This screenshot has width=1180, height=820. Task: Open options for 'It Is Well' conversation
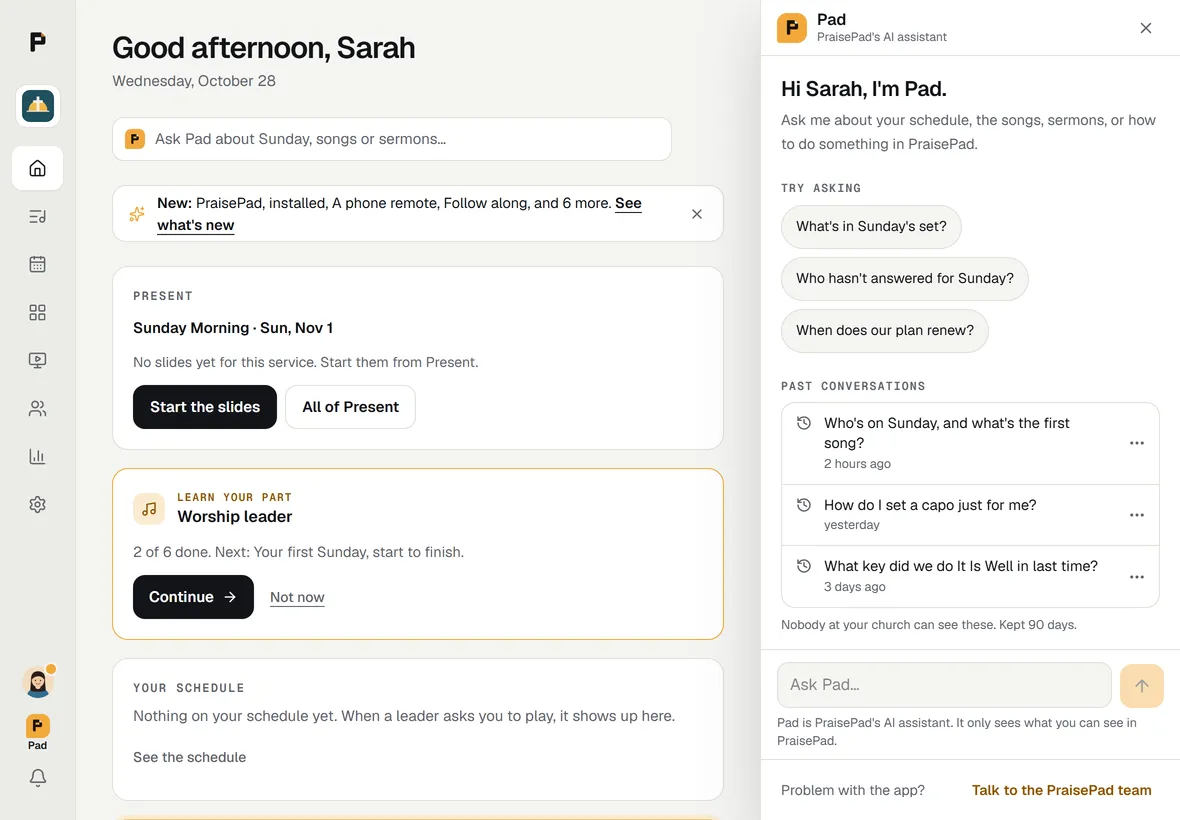tap(1136, 577)
